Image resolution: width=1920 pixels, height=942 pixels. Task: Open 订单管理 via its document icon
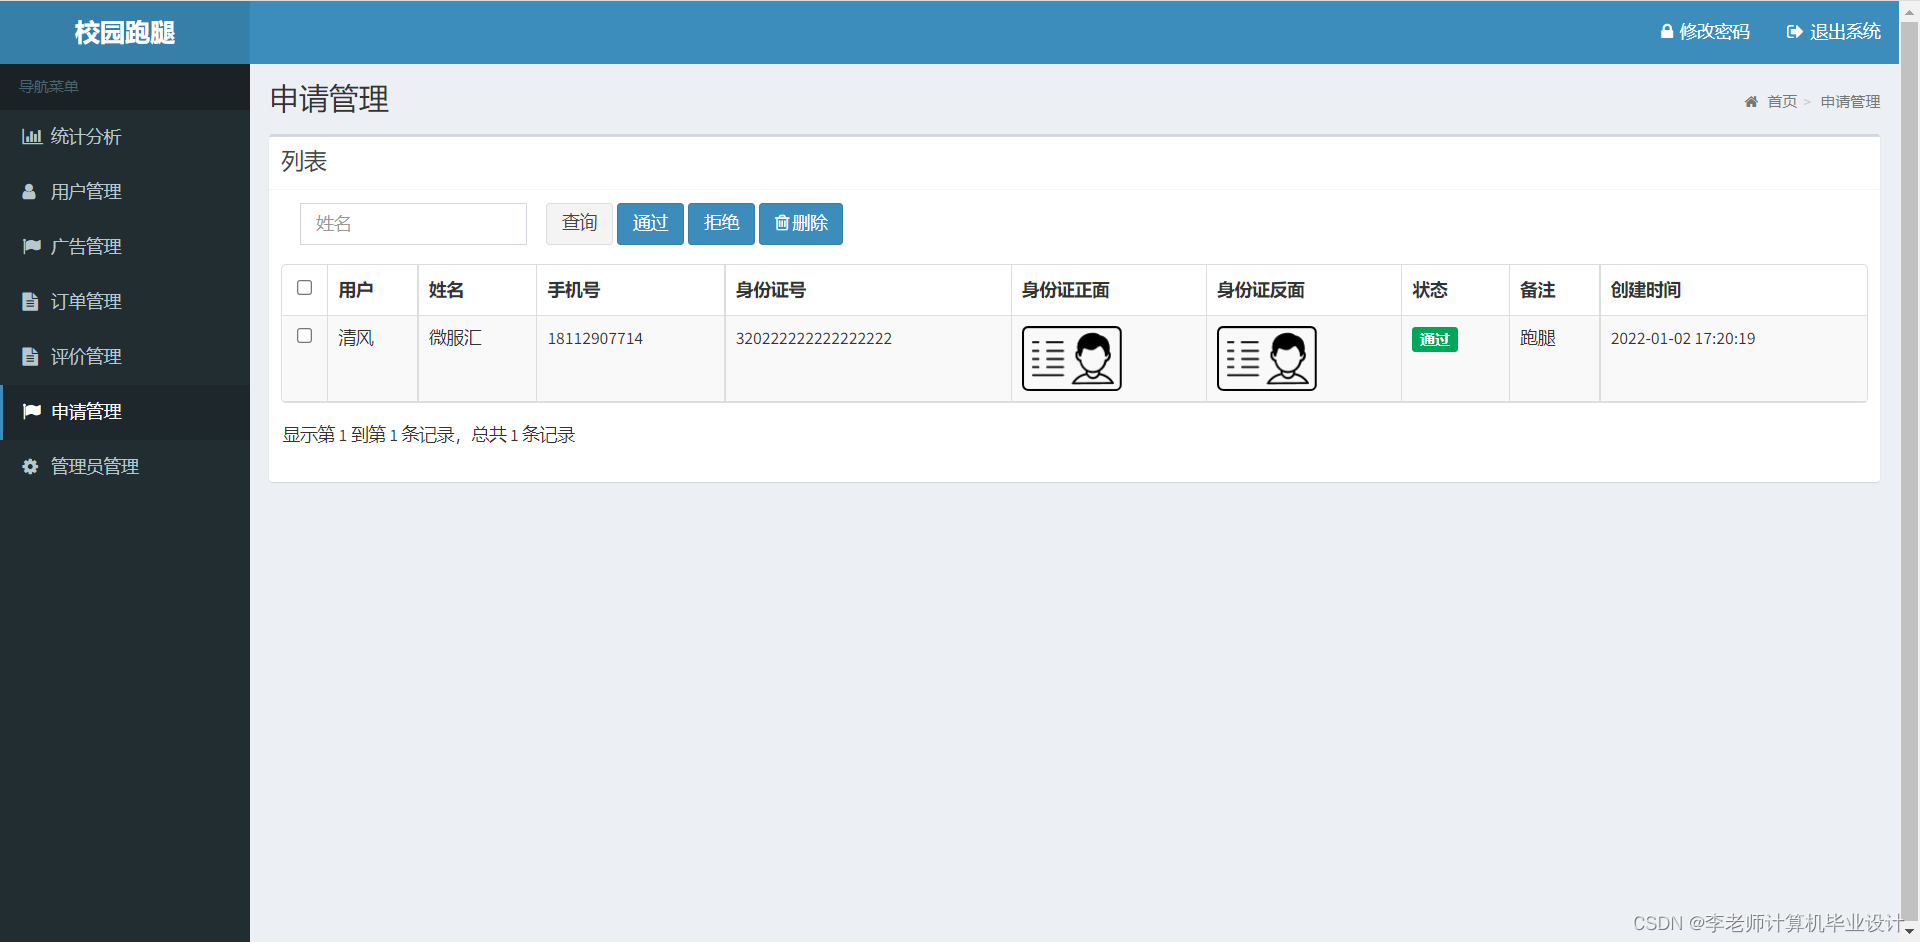tap(30, 301)
